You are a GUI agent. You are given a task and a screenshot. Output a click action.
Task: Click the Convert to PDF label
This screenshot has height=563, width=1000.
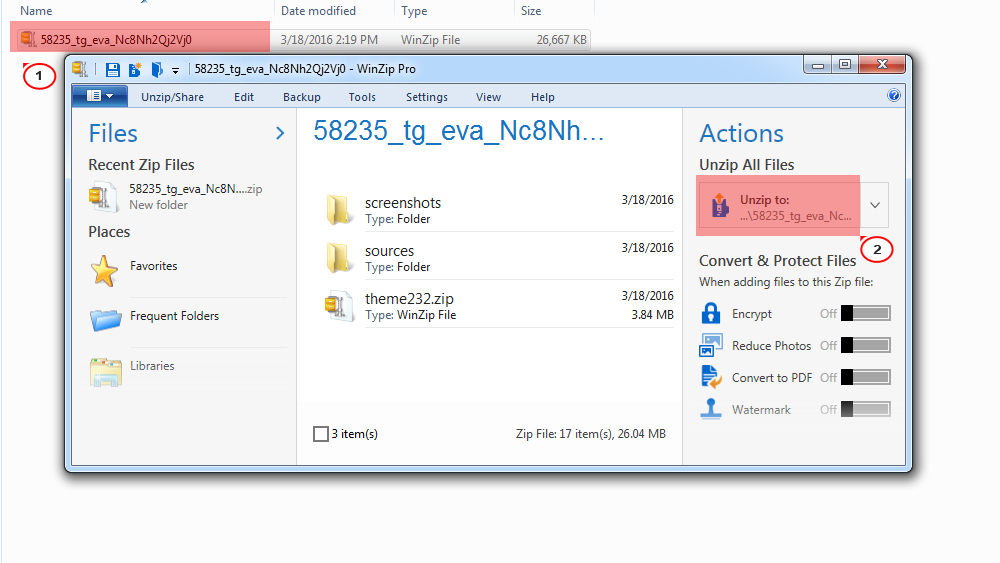[x=772, y=377]
